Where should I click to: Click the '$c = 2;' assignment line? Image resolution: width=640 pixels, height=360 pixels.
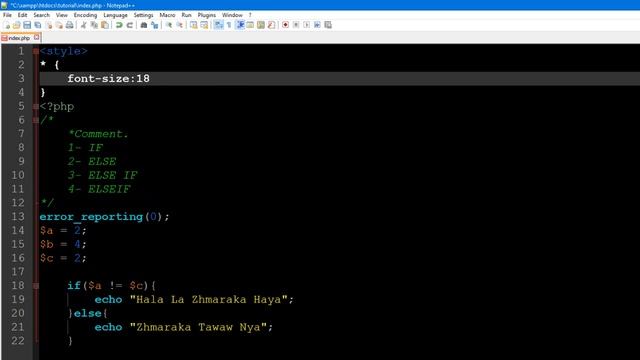point(63,258)
